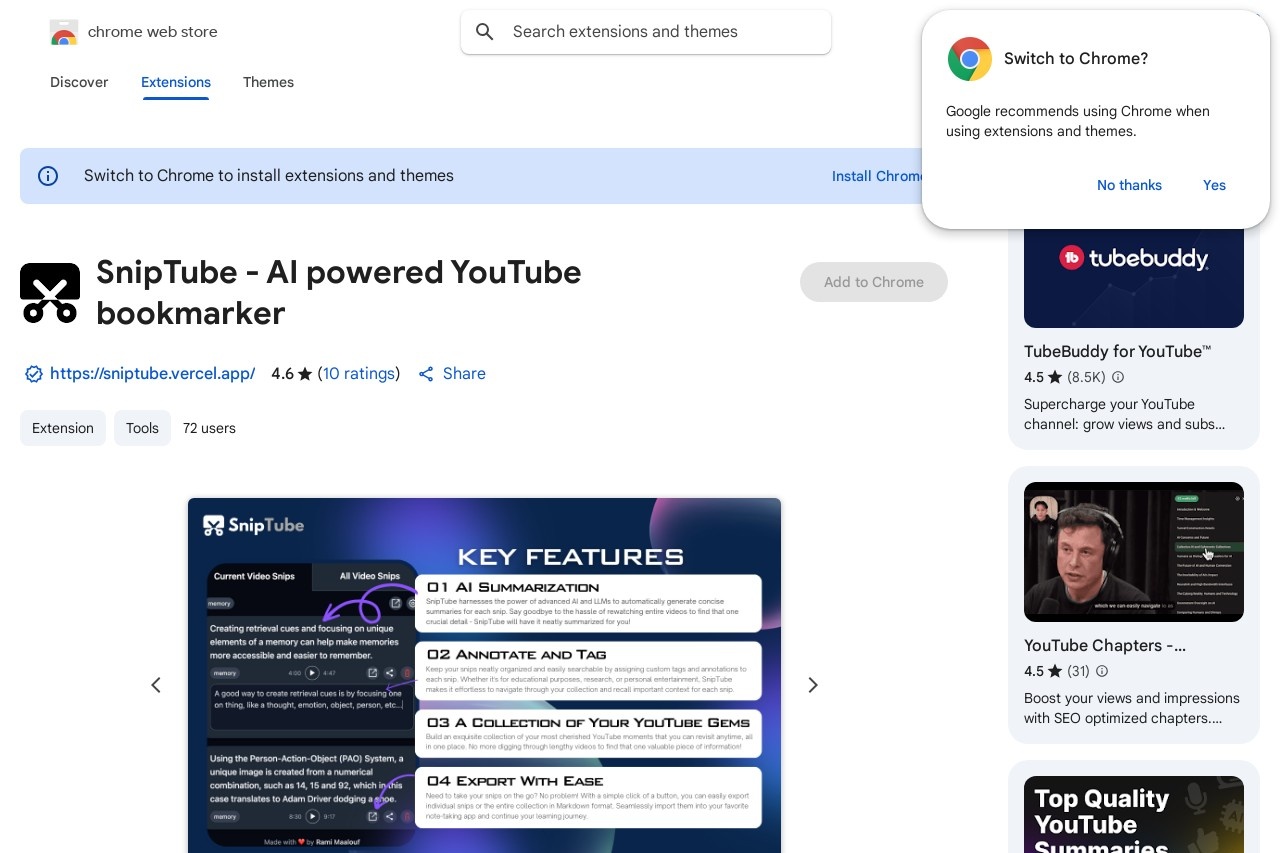Focus the Search extensions and themes field
Viewport: 1280px width, 853px height.
click(x=646, y=32)
